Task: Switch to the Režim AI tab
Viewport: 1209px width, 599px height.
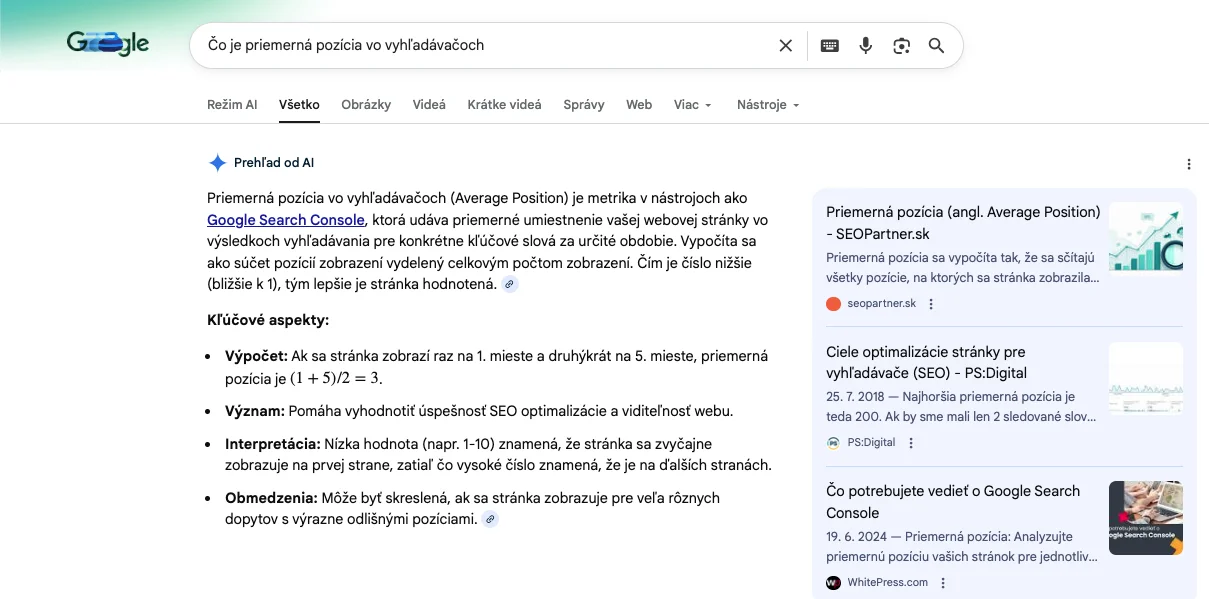Action: pos(232,105)
